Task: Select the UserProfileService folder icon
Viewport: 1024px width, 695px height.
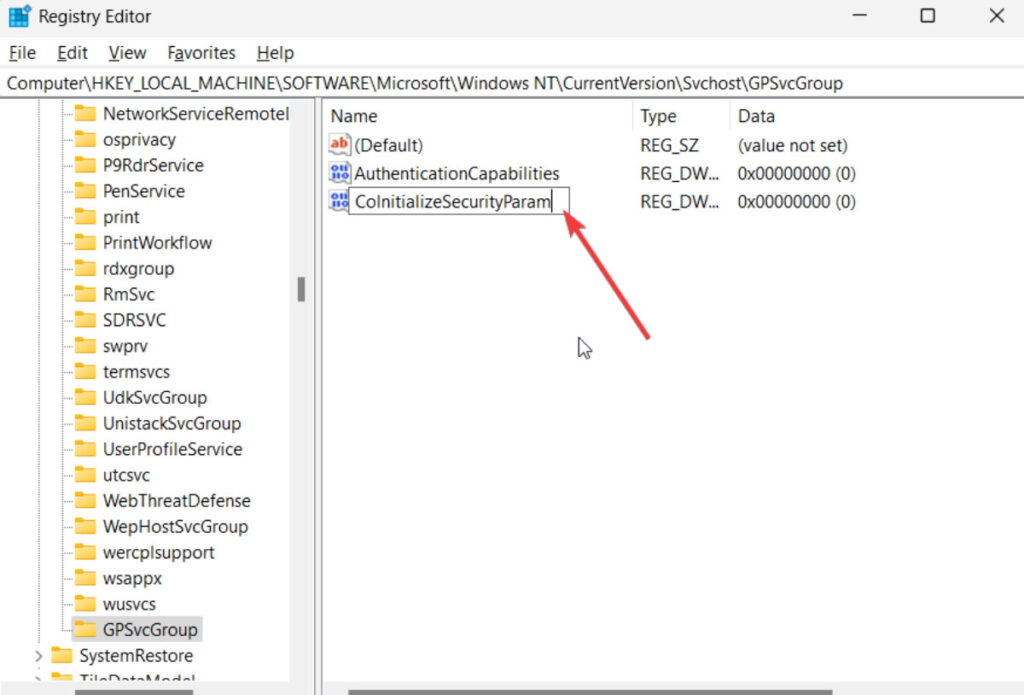Action: pyautogui.click(x=85, y=449)
